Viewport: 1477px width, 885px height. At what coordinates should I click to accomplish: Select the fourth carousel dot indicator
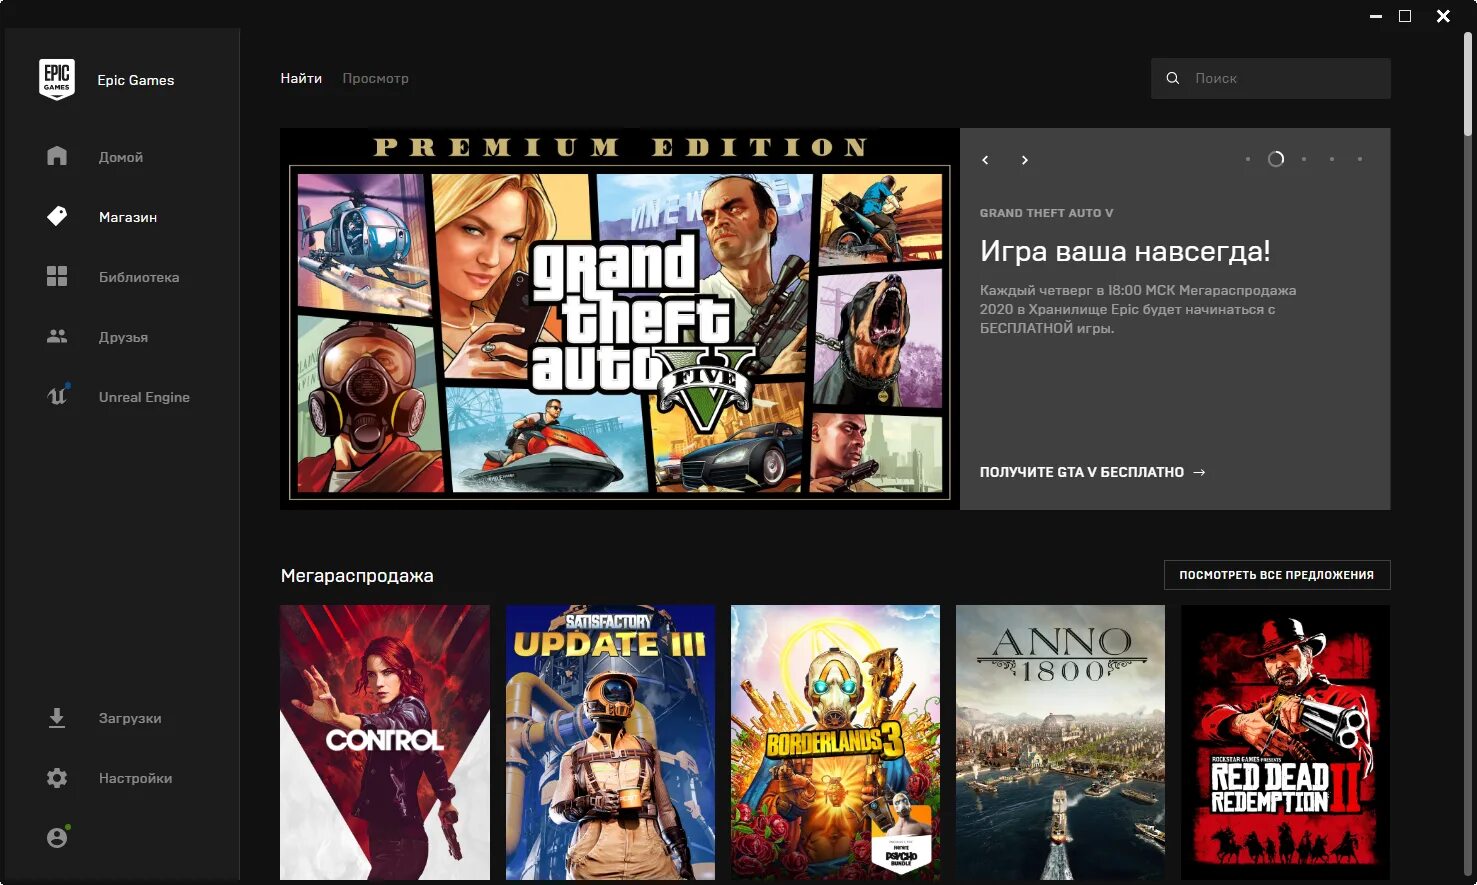(1332, 159)
